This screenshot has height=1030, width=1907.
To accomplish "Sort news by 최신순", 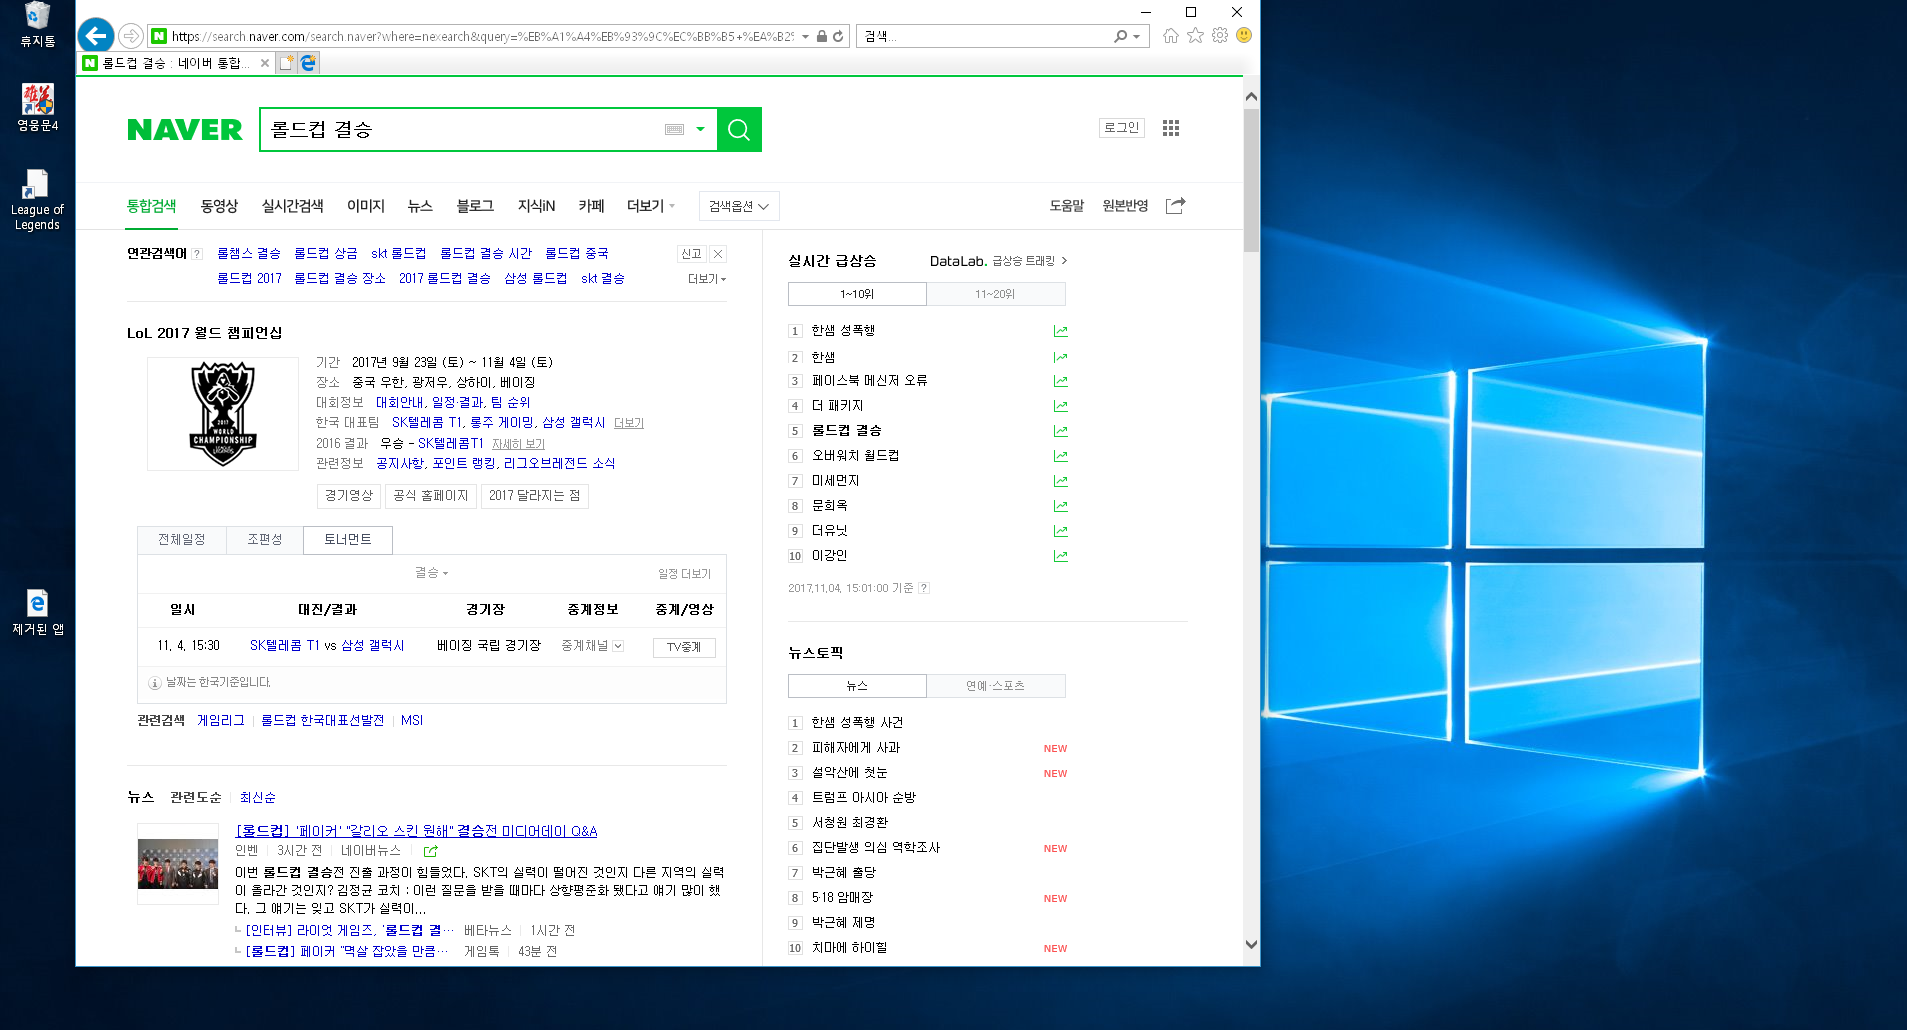I will [258, 798].
